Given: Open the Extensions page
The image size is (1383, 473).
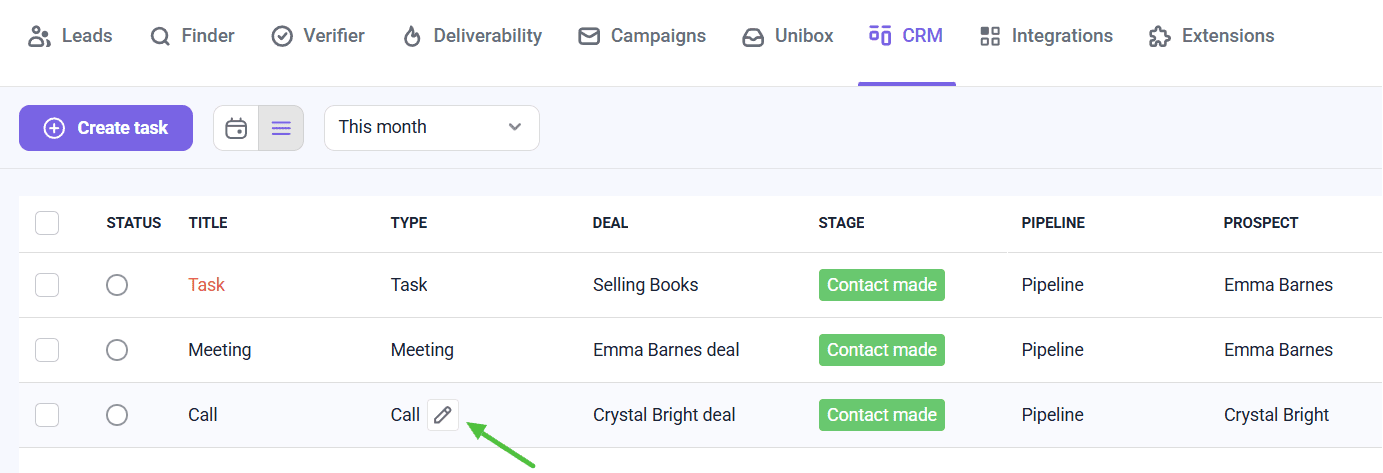Looking at the screenshot, I should [1211, 36].
